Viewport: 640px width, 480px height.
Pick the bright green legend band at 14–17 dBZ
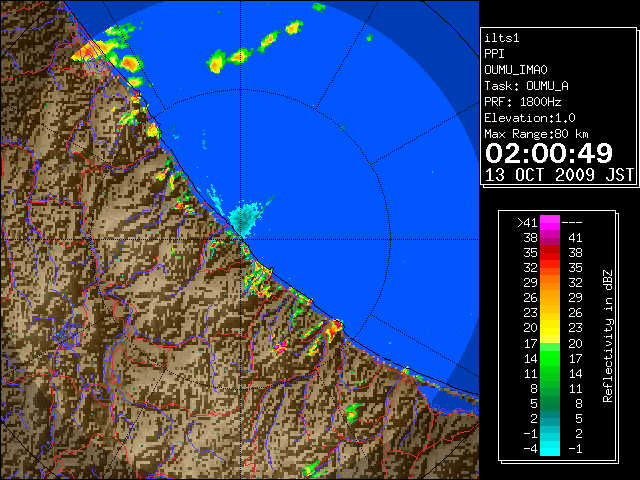[550, 358]
